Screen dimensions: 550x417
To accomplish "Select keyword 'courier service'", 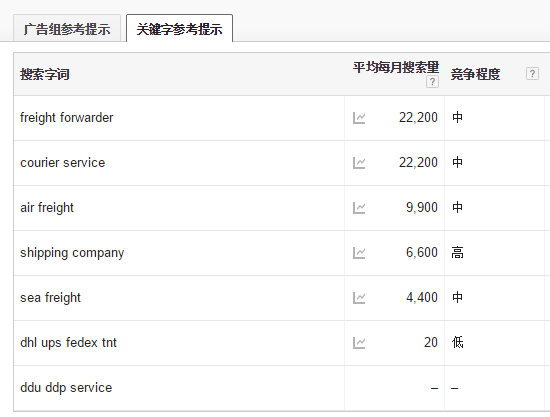I will click(62, 163).
